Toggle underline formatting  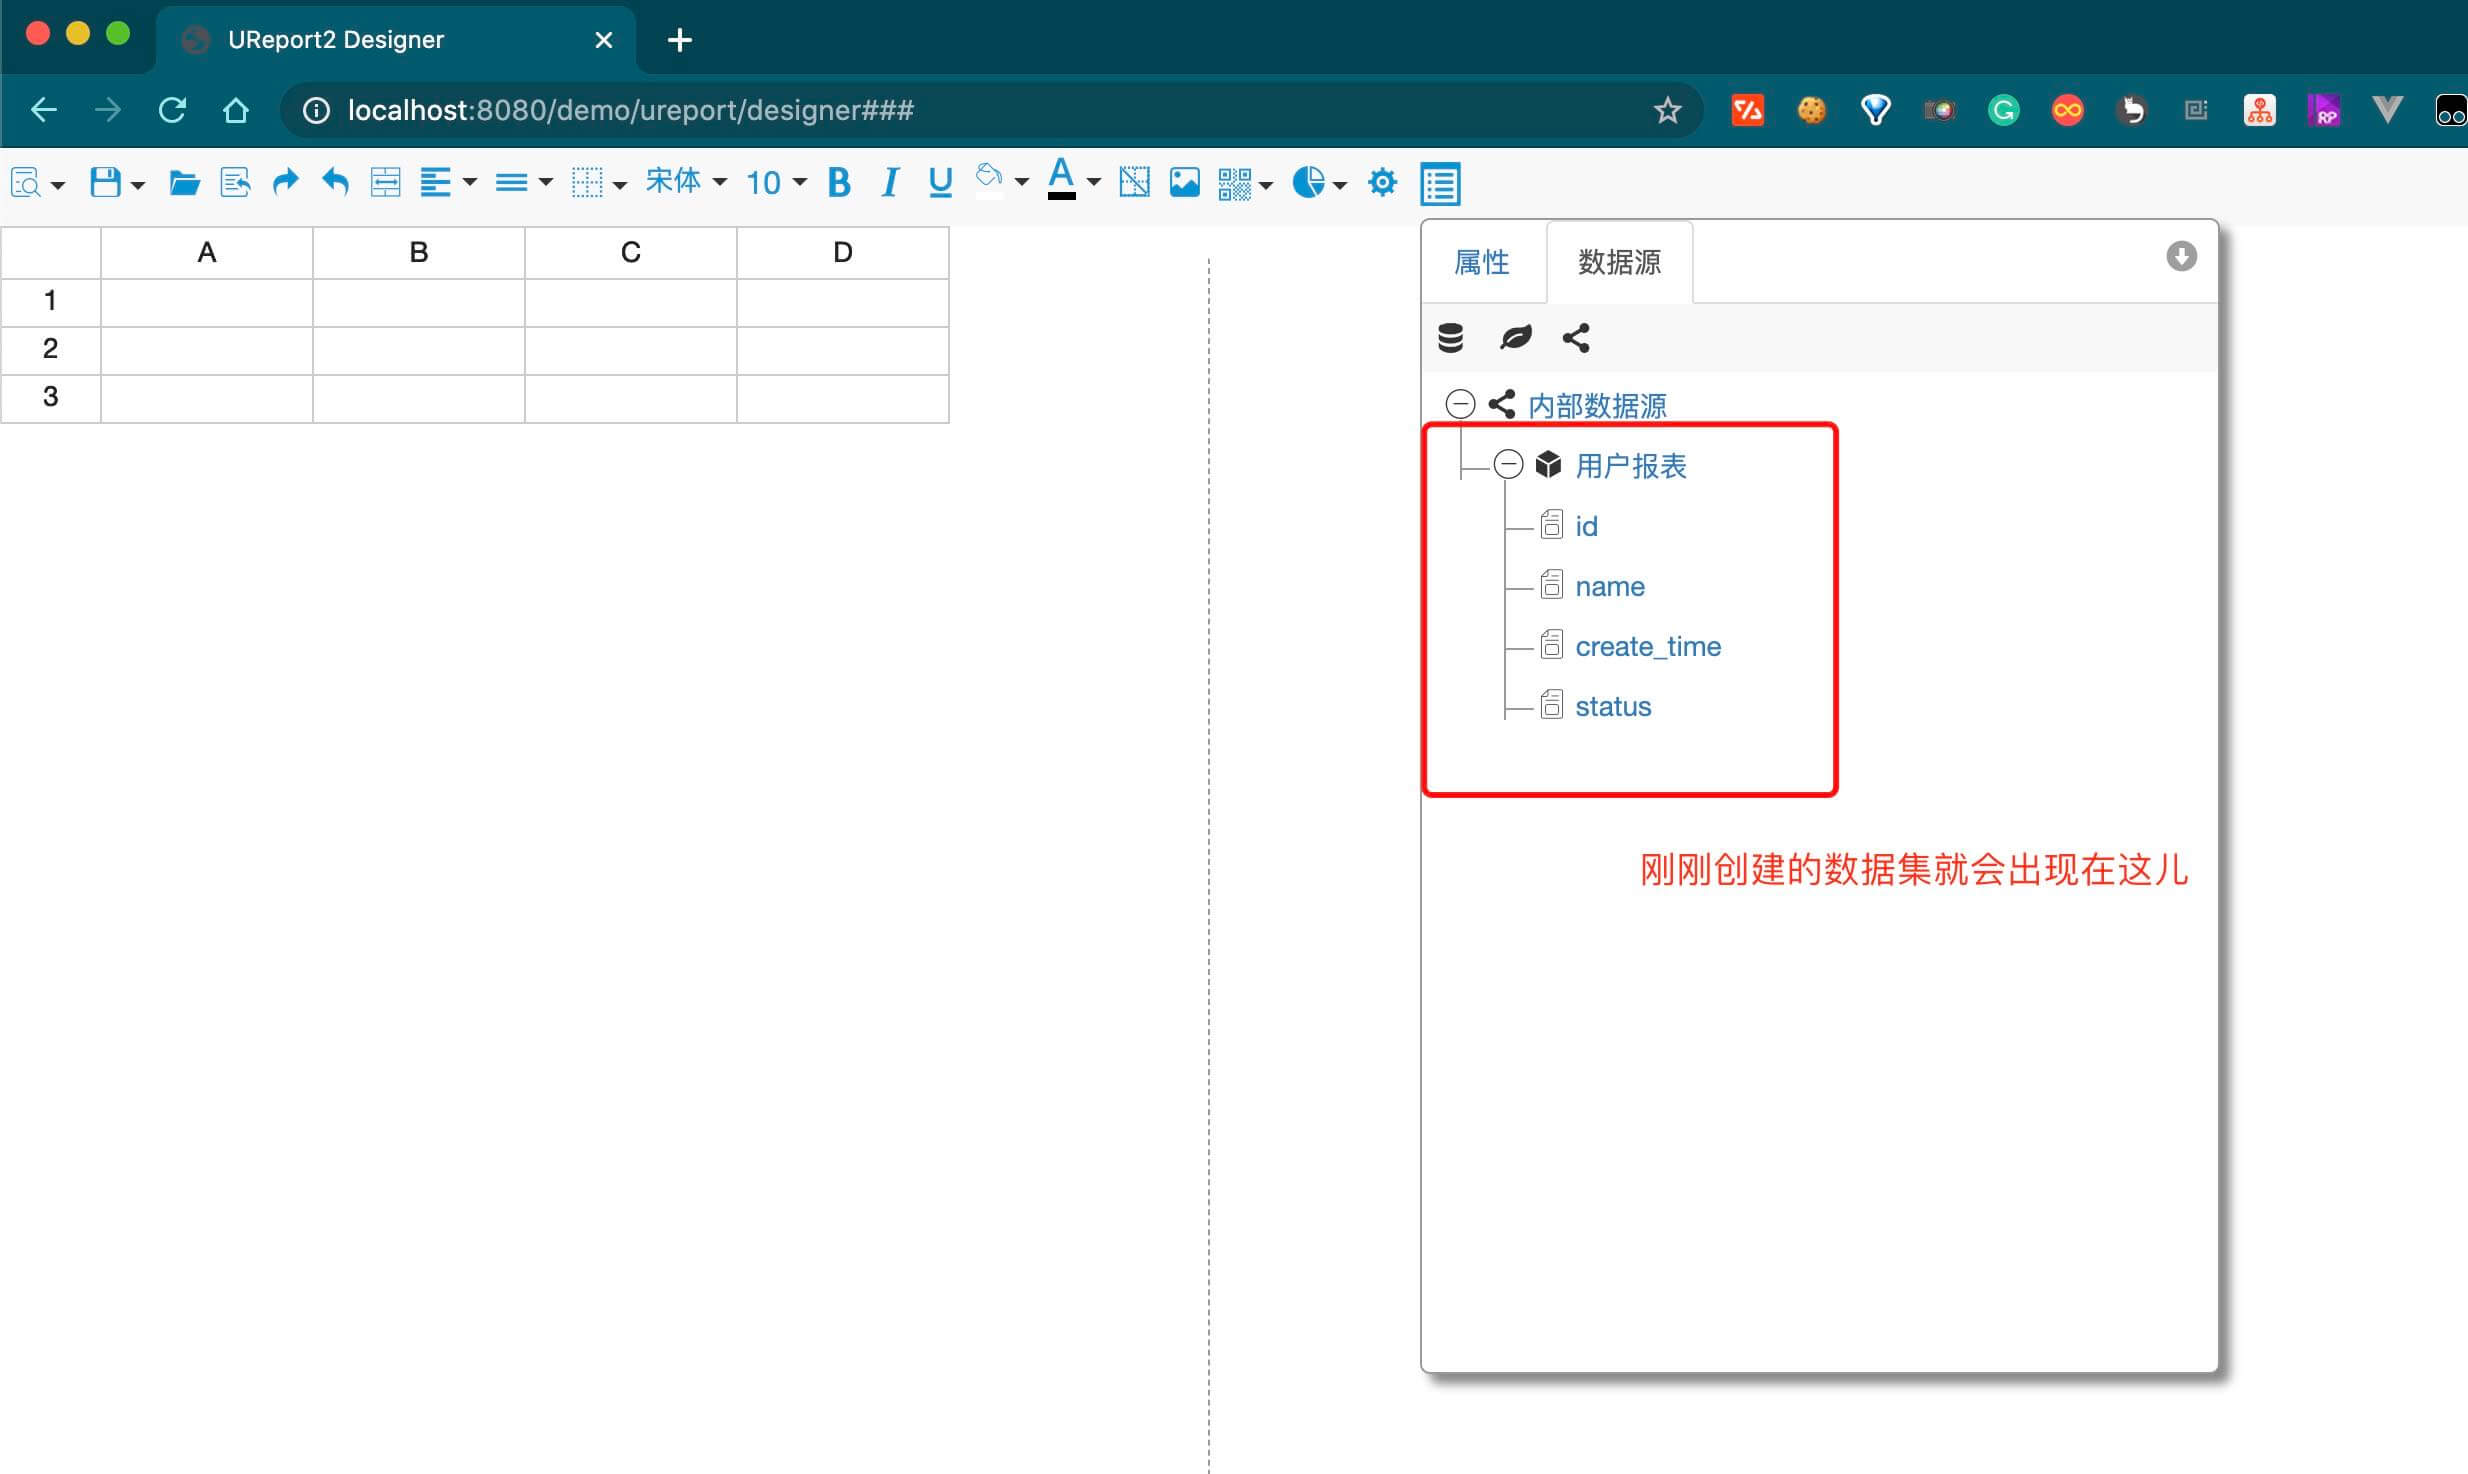(x=940, y=183)
